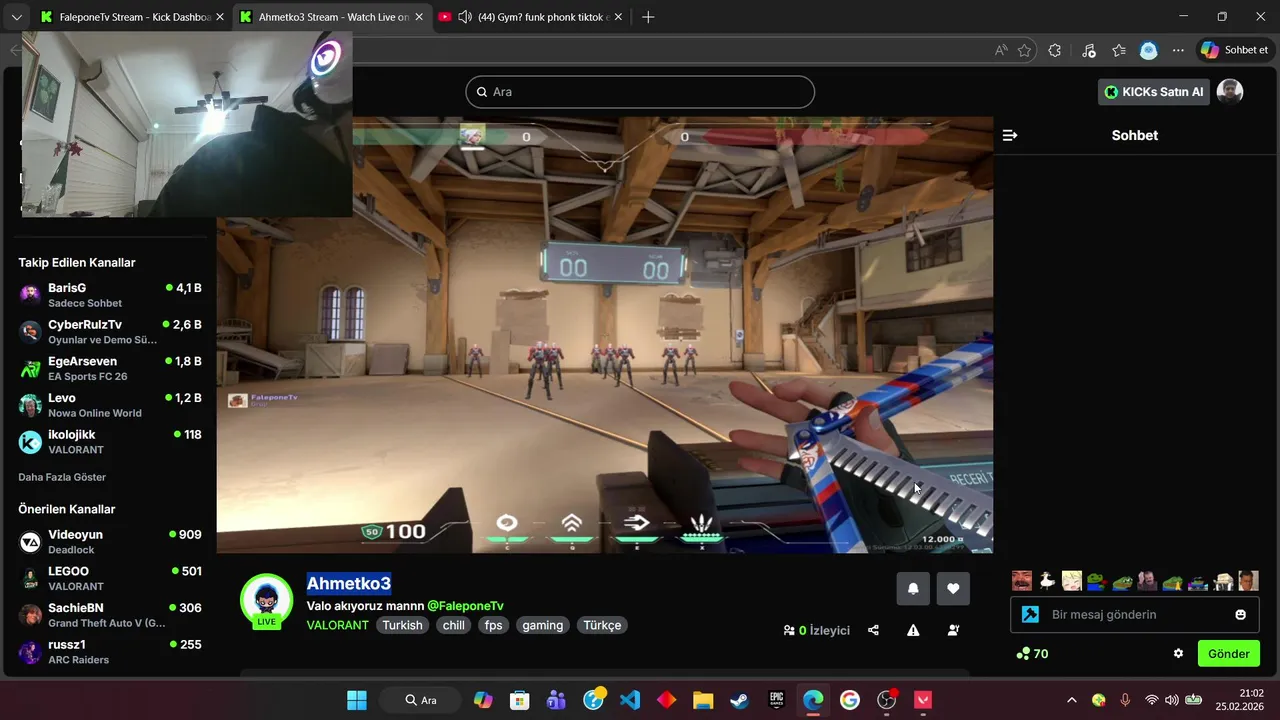This screenshot has height=720, width=1280.
Task: Open the VALORANT category link under stream title
Action: pyautogui.click(x=338, y=625)
